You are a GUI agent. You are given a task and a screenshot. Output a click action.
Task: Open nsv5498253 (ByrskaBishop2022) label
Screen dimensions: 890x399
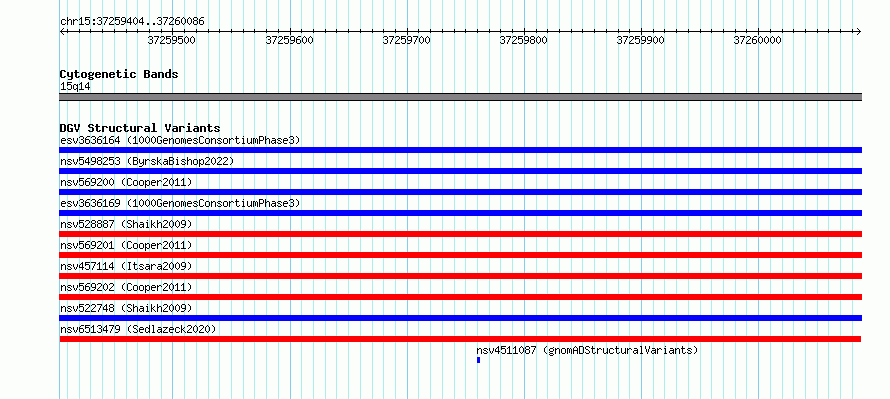click(x=147, y=161)
